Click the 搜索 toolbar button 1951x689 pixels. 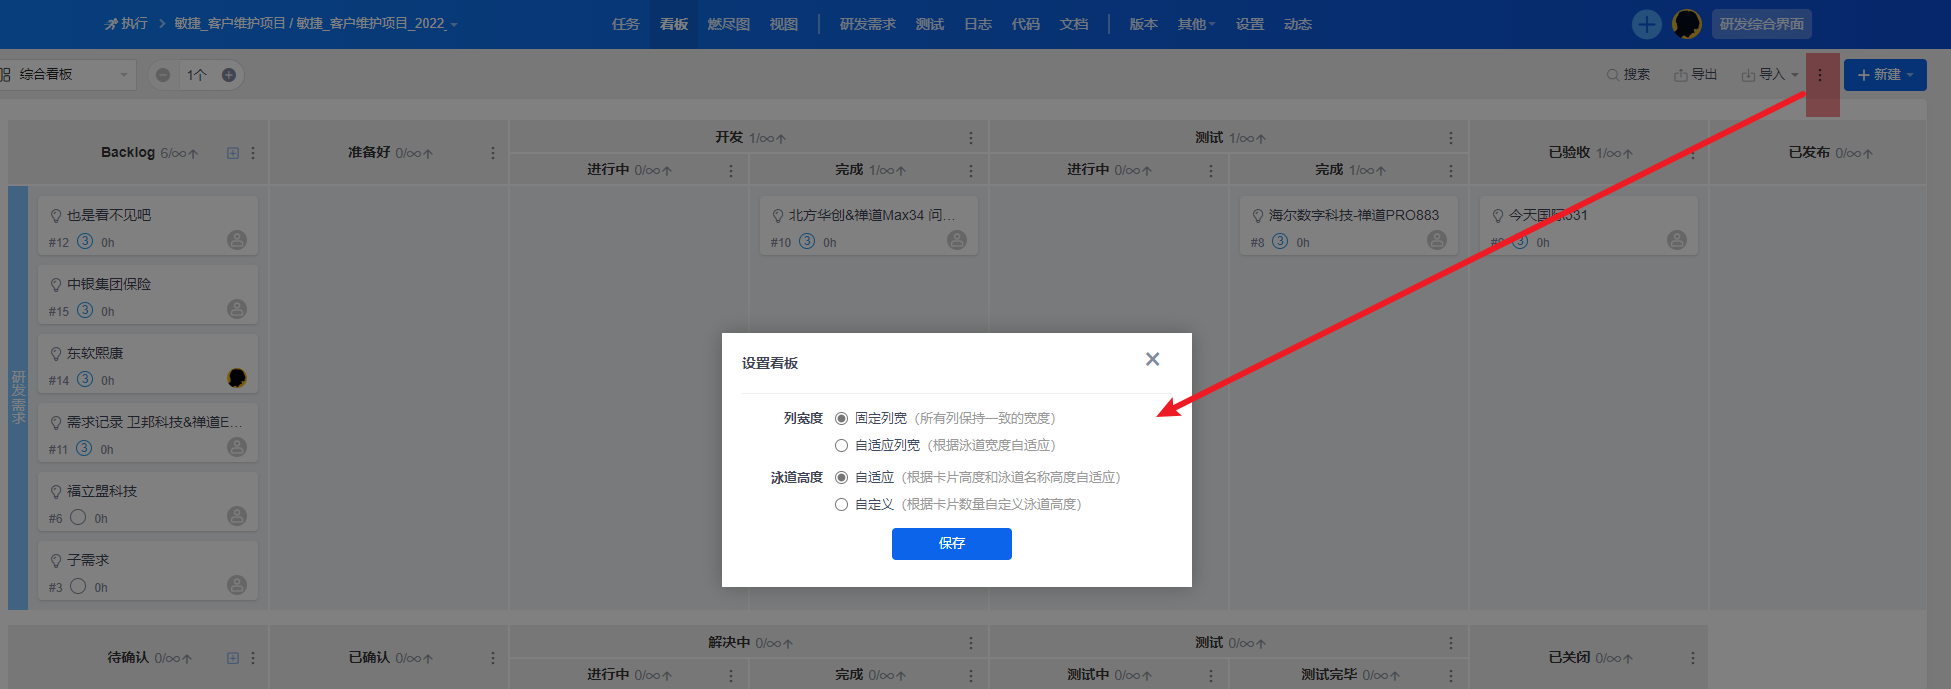point(1628,75)
